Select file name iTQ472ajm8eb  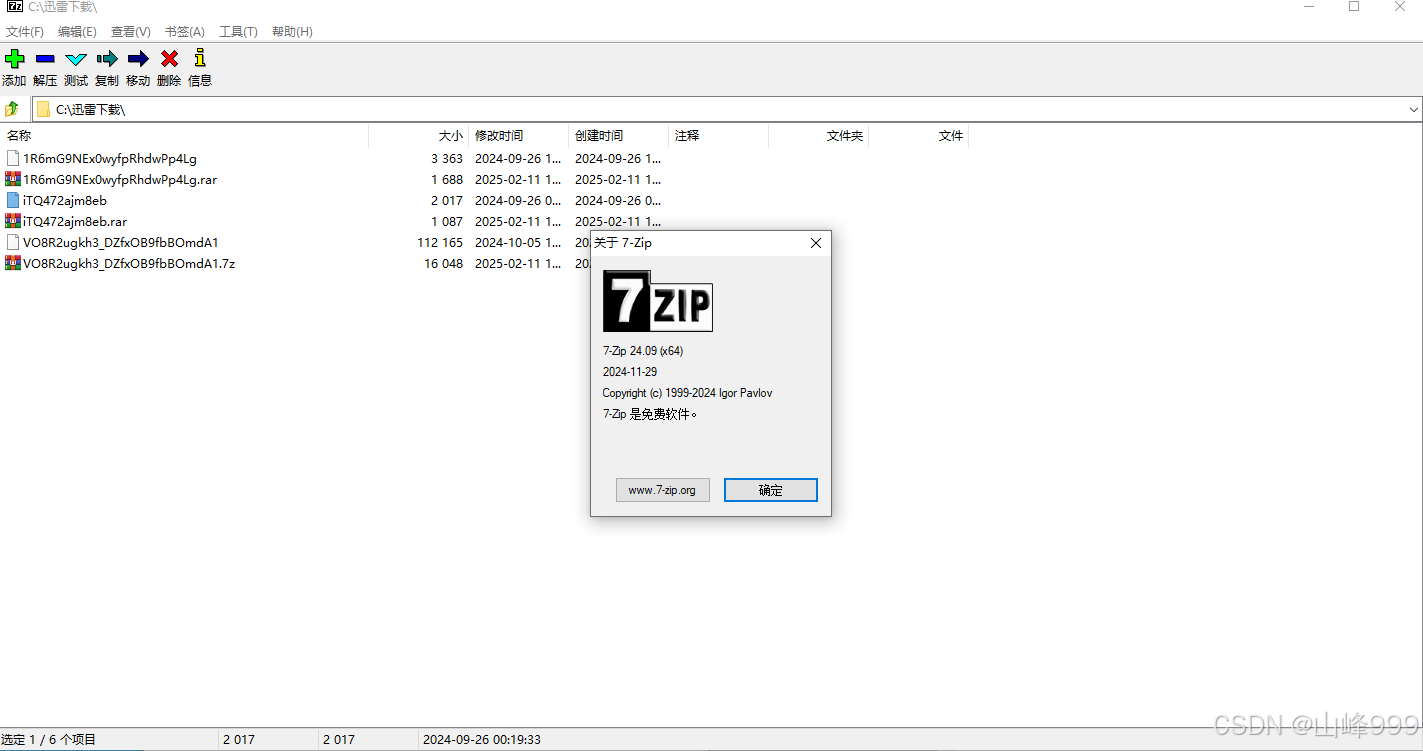65,200
